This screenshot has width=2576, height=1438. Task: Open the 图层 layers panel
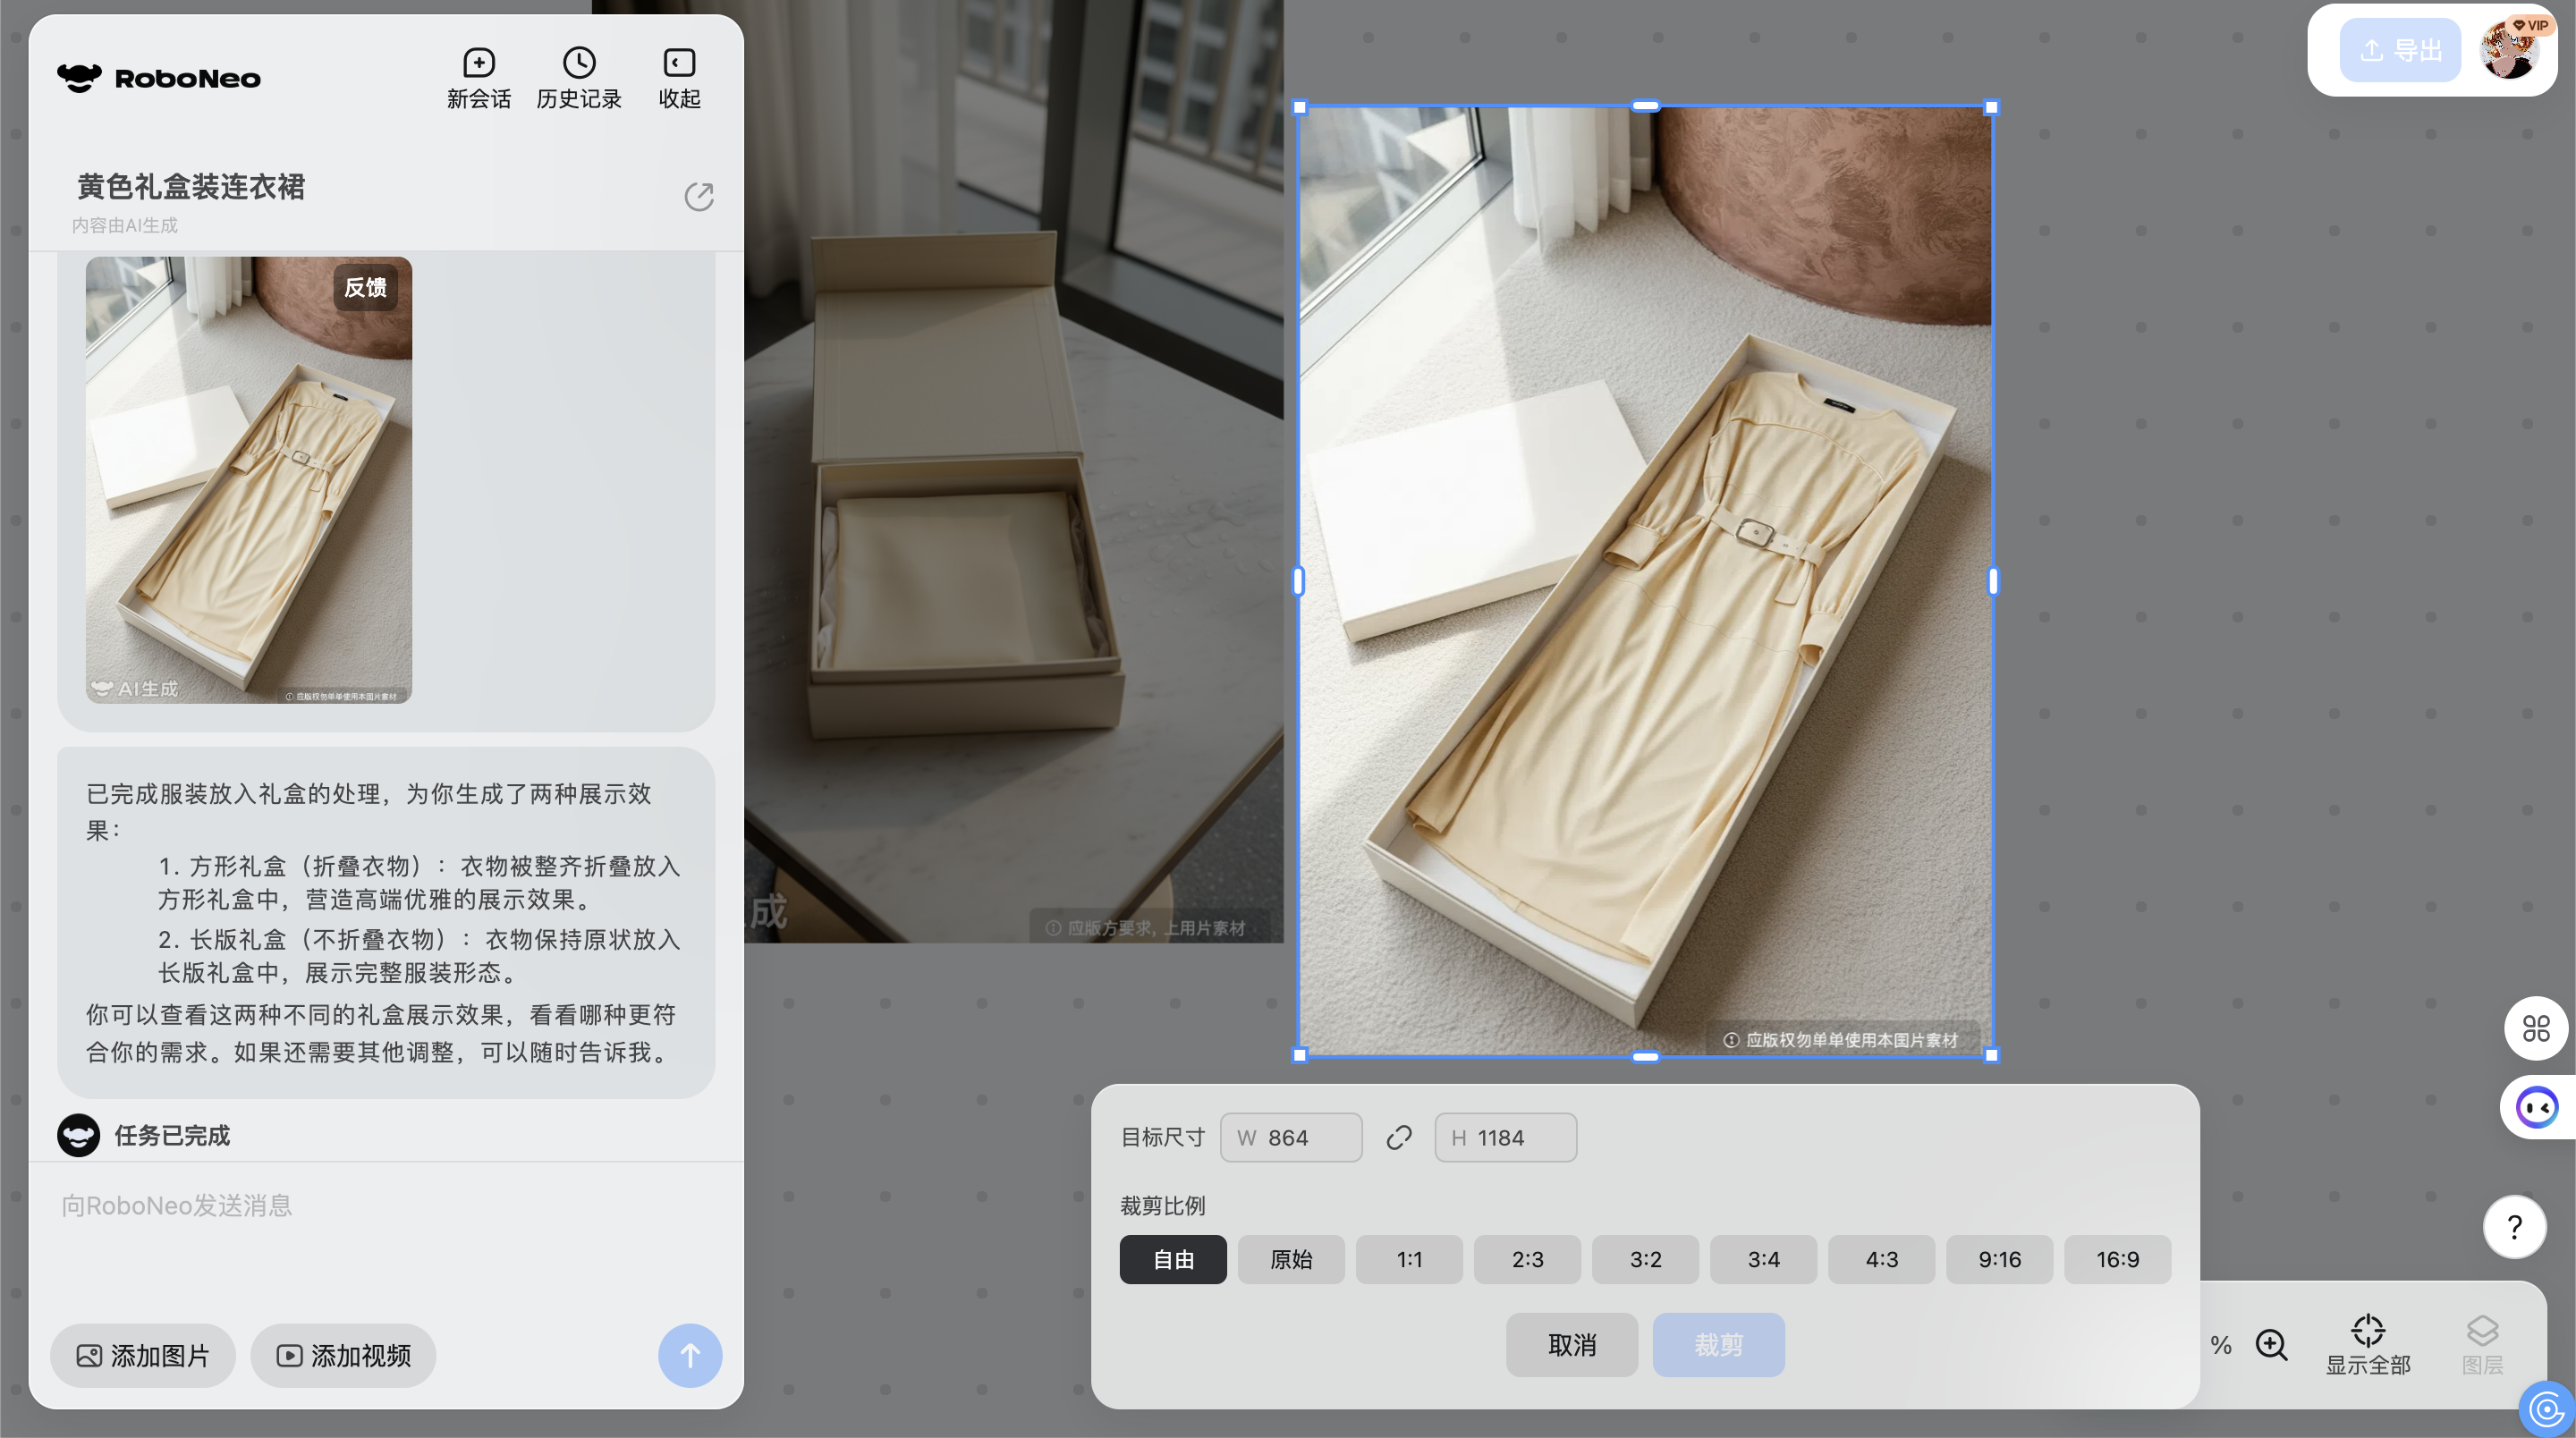tap(2482, 1345)
